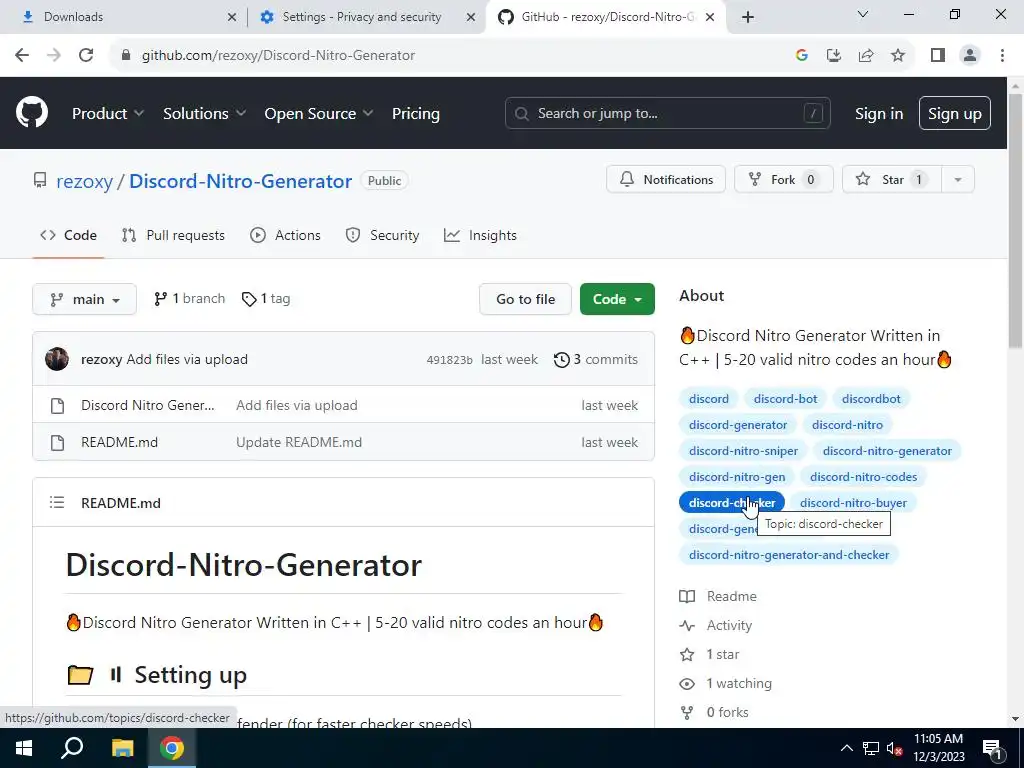Fork the repository

pyautogui.click(x=784, y=180)
